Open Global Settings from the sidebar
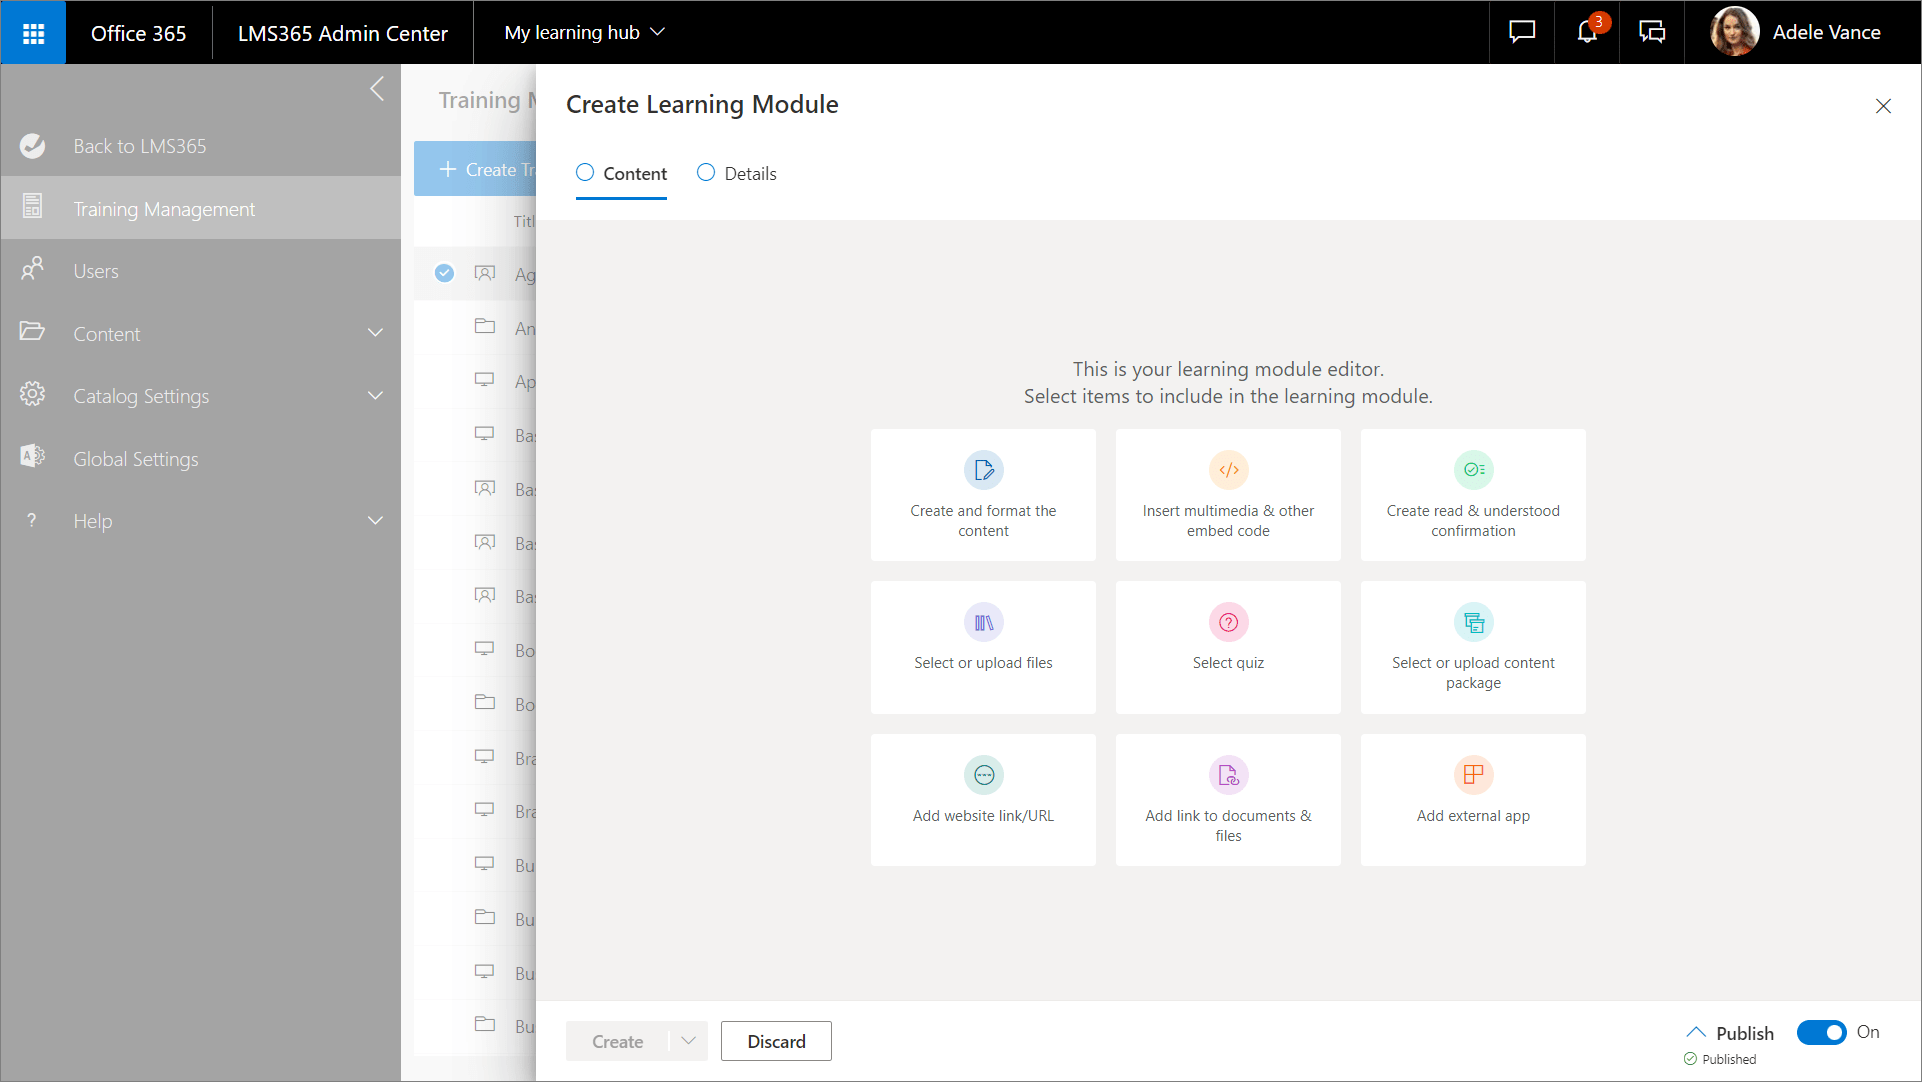This screenshot has height=1082, width=1922. pyautogui.click(x=136, y=458)
